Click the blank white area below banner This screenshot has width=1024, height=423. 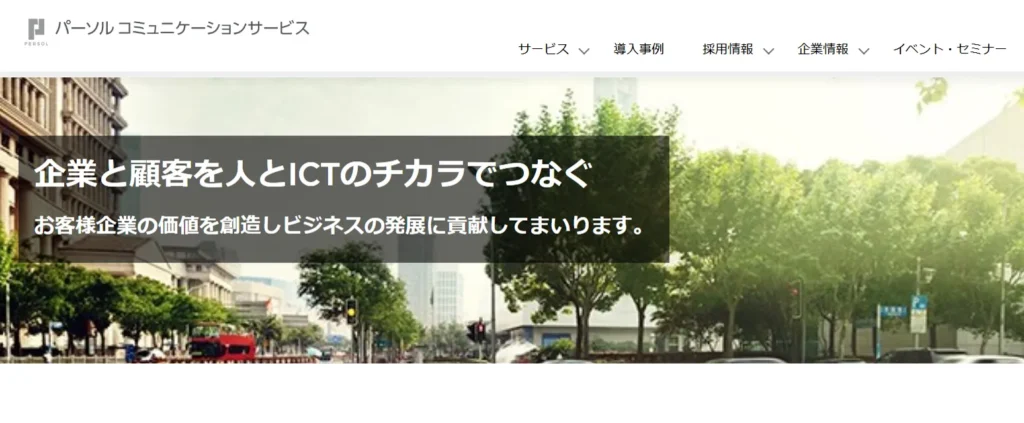coord(512,393)
